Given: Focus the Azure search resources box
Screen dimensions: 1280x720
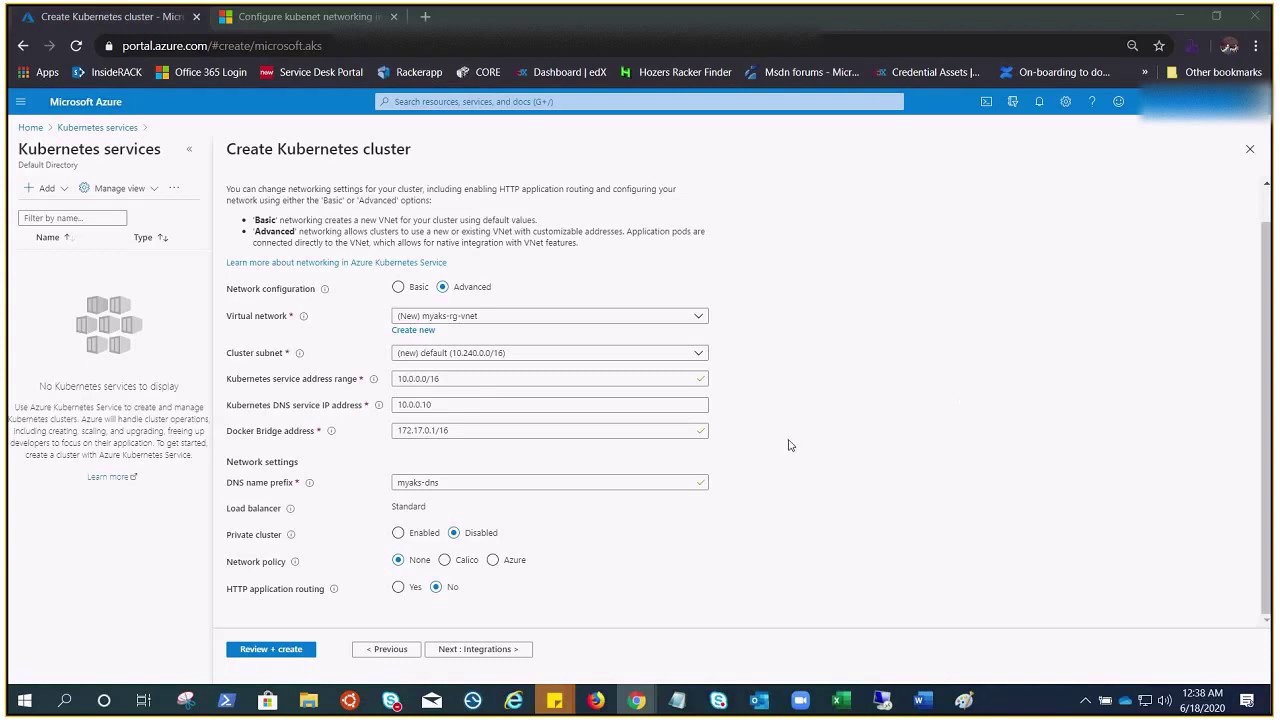Looking at the screenshot, I should coord(640,101).
